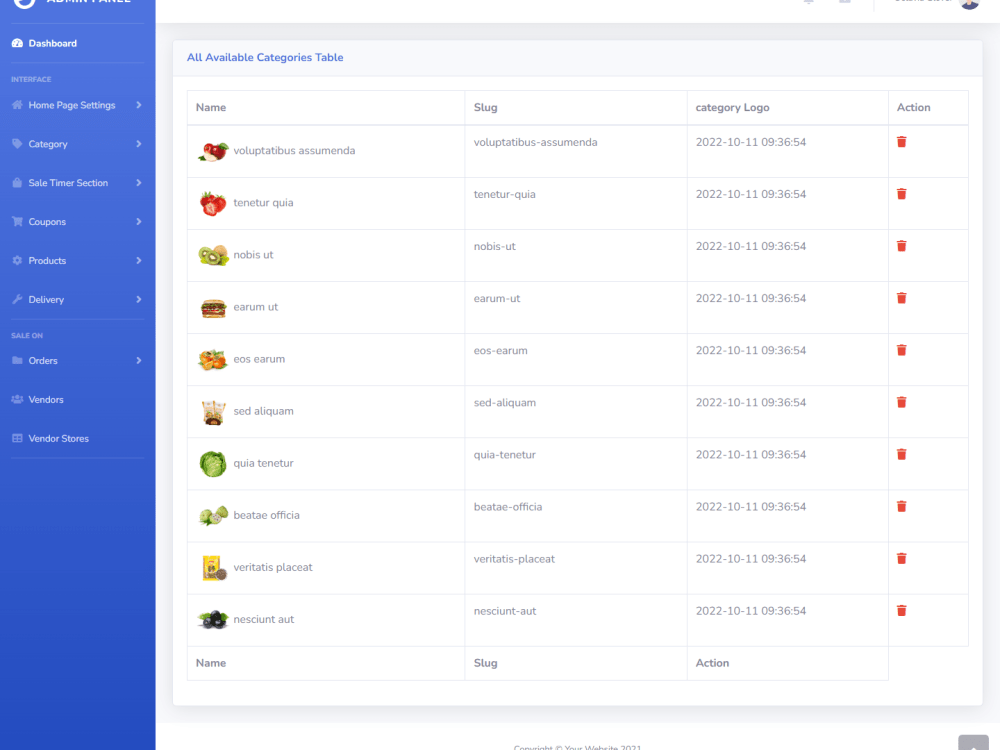Click the slug text "tenetur-quia"
The width and height of the screenshot is (1000, 750).
(504, 195)
